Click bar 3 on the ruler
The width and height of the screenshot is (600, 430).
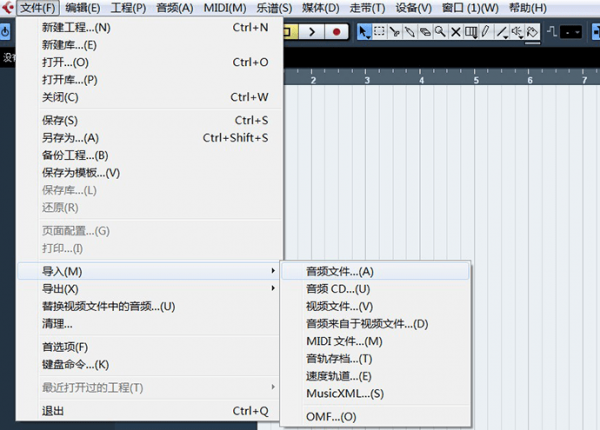(367, 80)
